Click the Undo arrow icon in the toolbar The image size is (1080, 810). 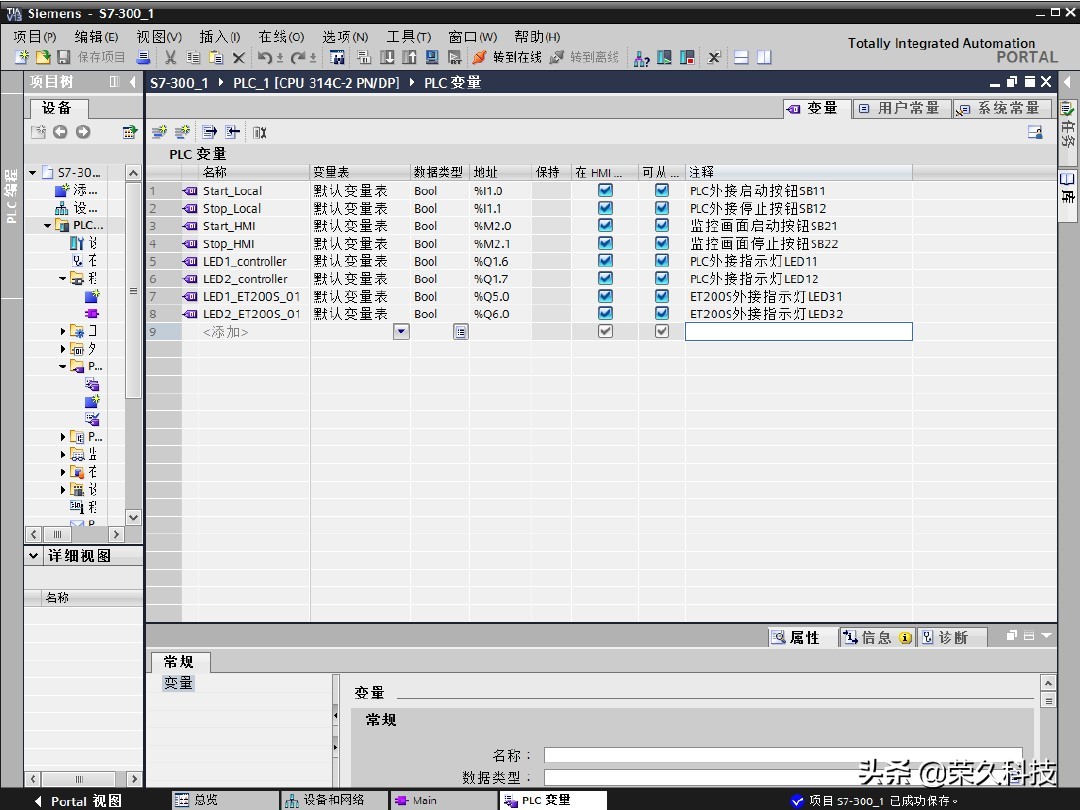[264, 57]
